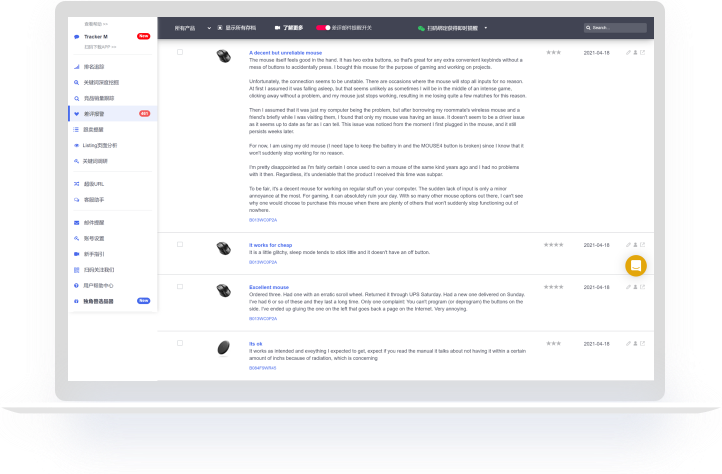Expand the all-products dropdown in top bar
Viewport: 722px width, 474px height.
(192, 28)
